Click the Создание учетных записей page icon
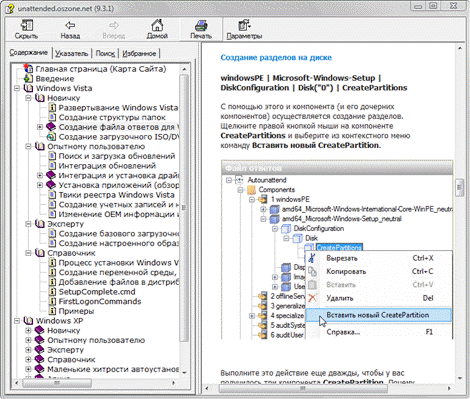This screenshot has height=399, width=470. (52, 204)
